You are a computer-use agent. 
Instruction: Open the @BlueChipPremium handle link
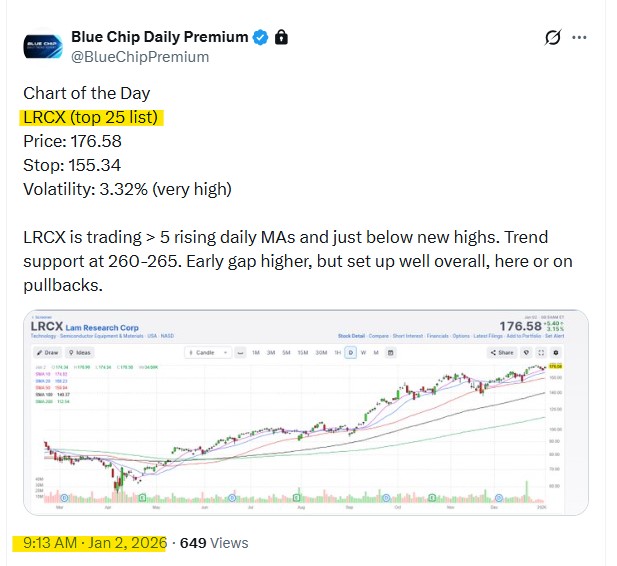pos(140,57)
